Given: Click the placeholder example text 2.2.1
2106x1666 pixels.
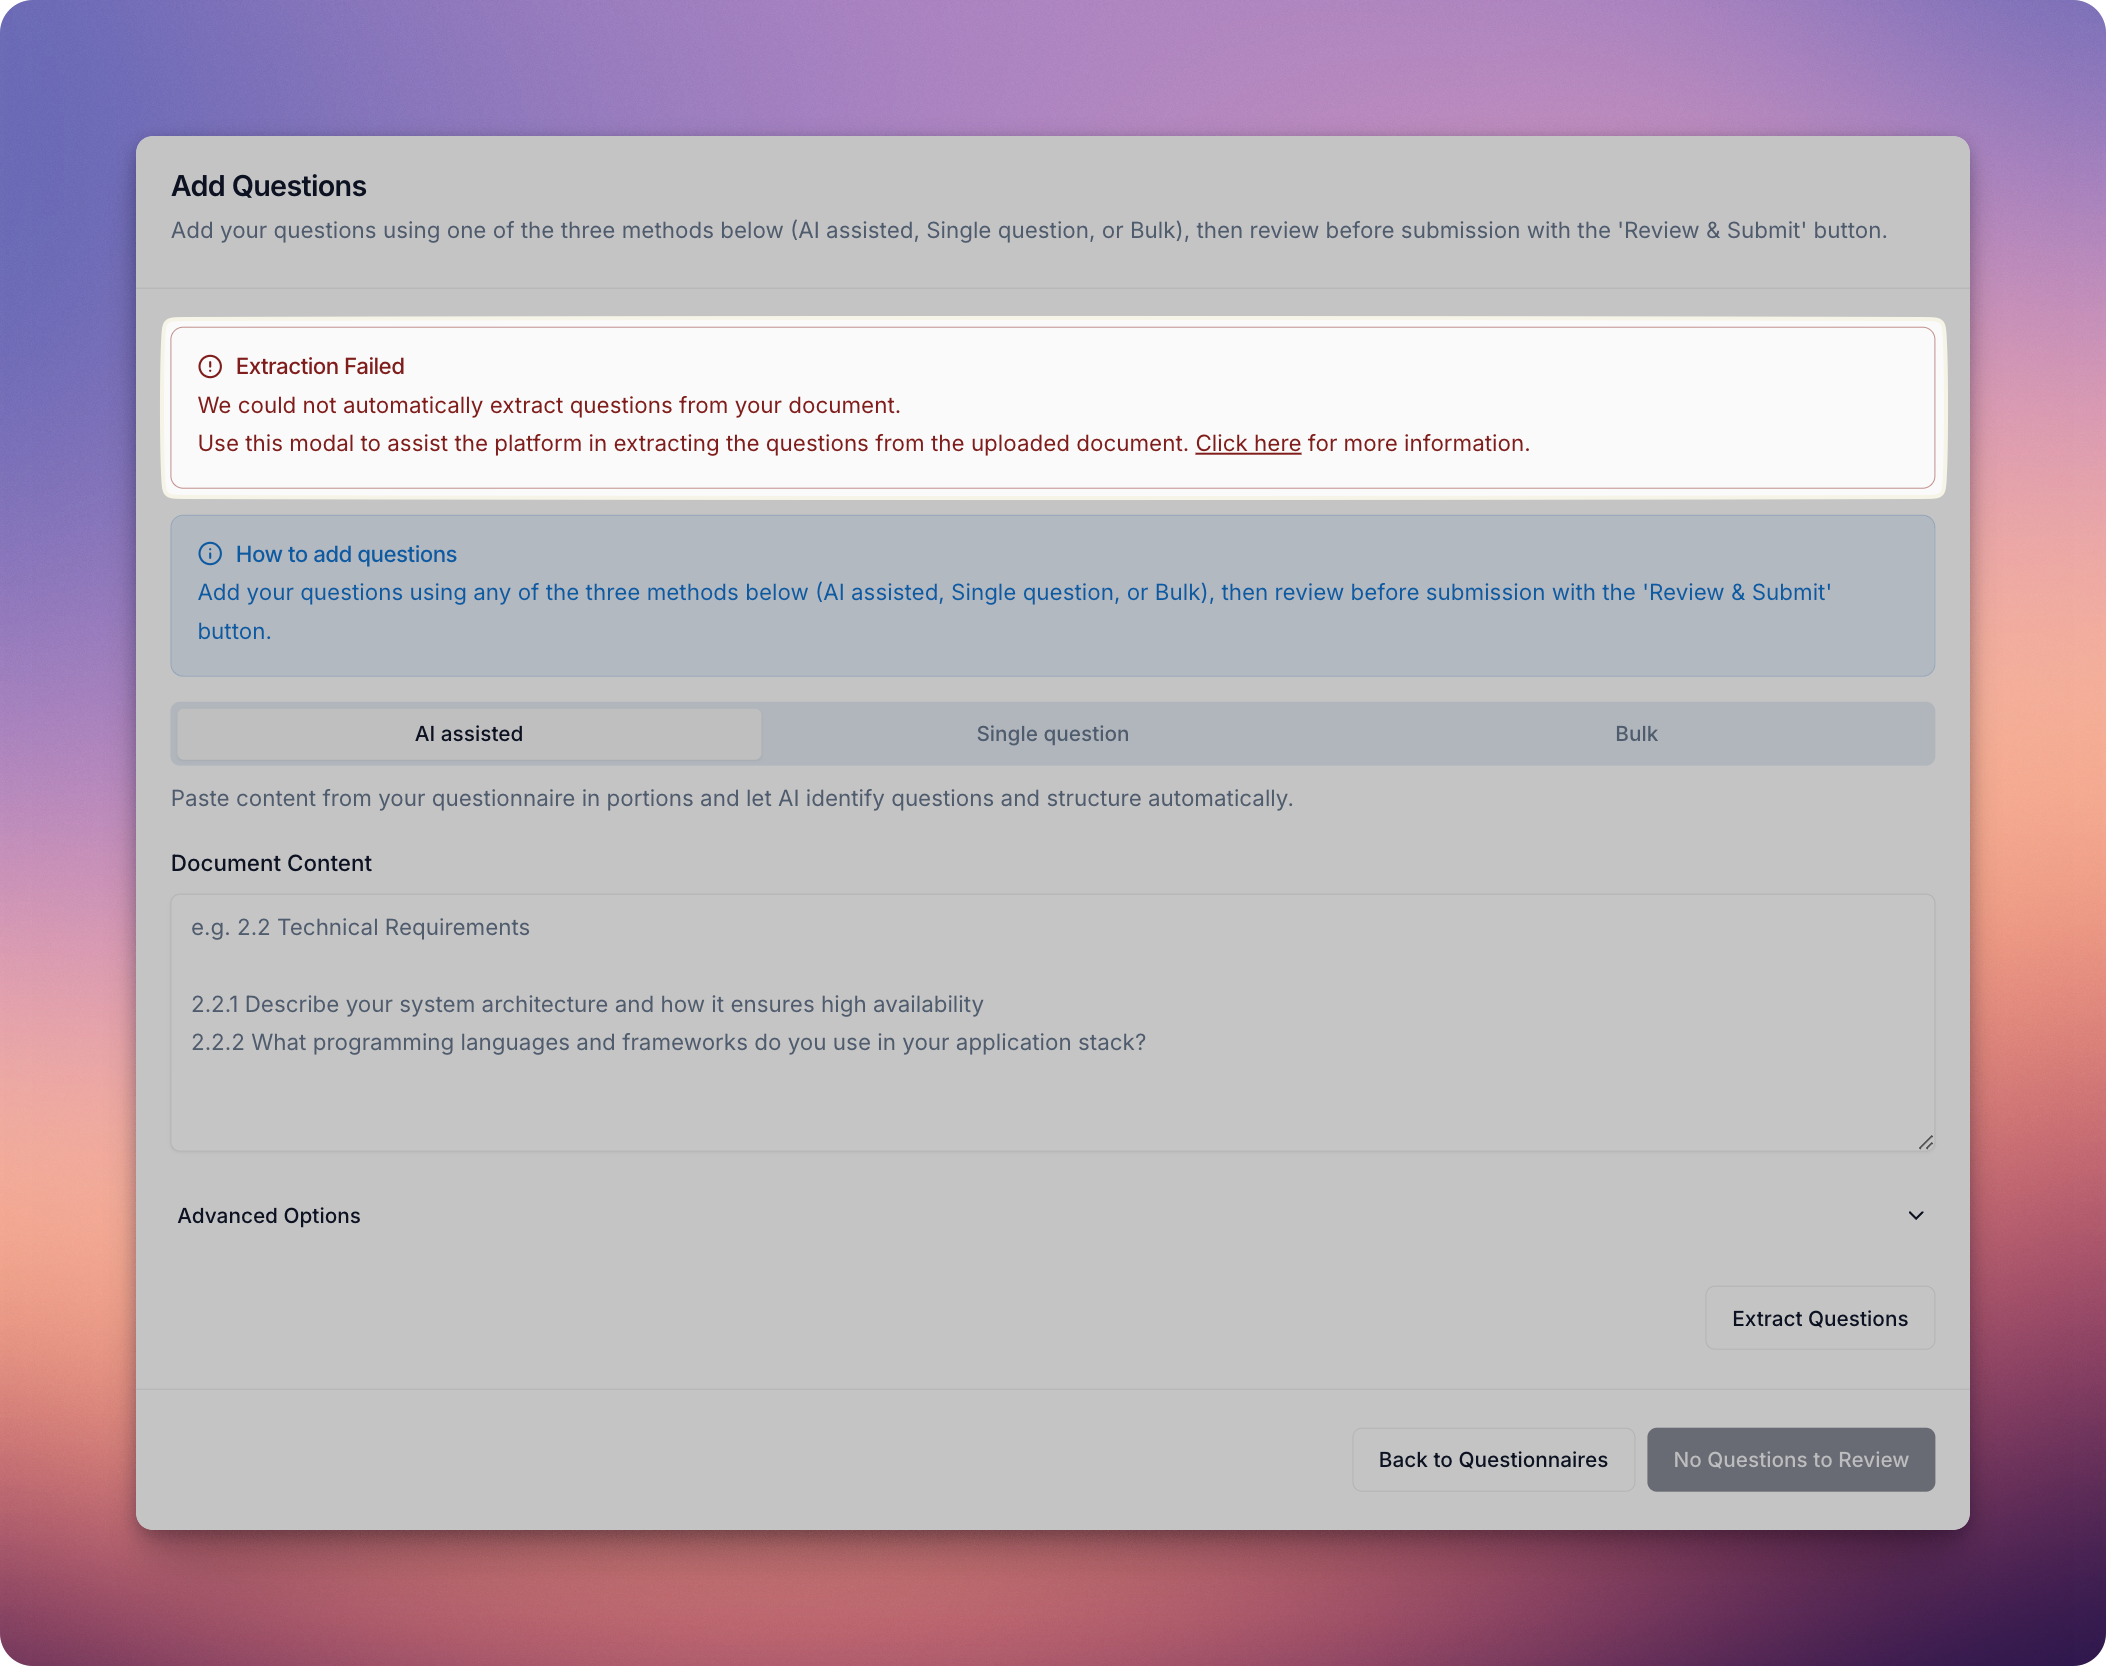Looking at the screenshot, I should click(x=588, y=1004).
